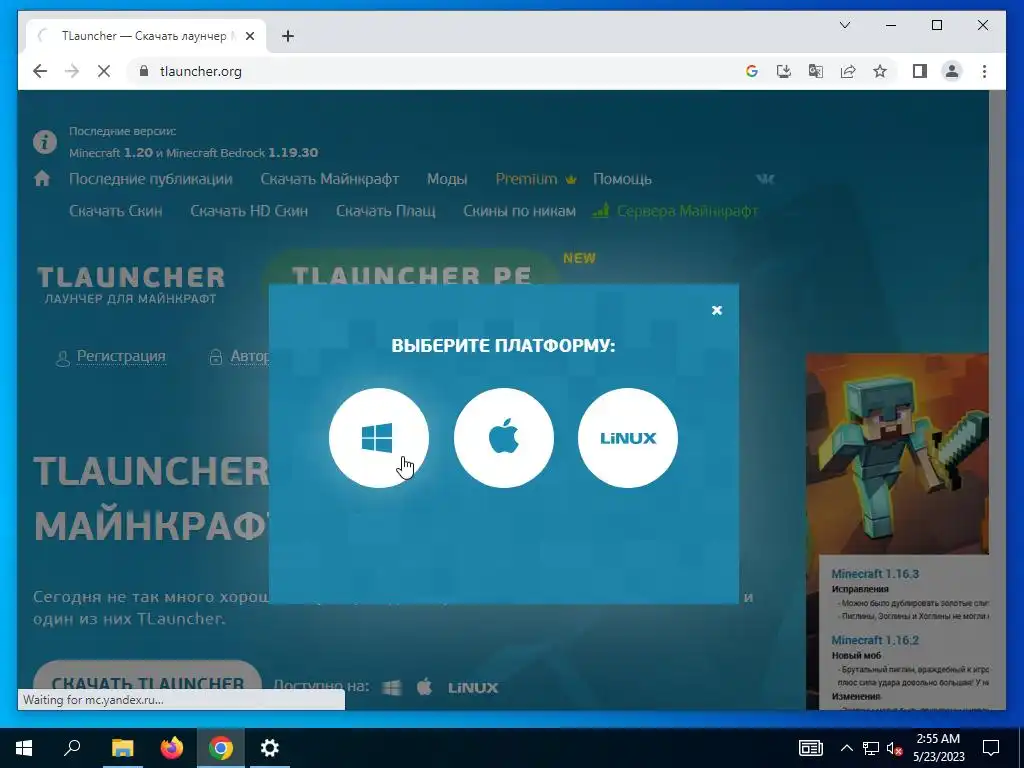Open the Скачать Скин link
Image resolution: width=1024 pixels, height=768 pixels.
click(116, 211)
